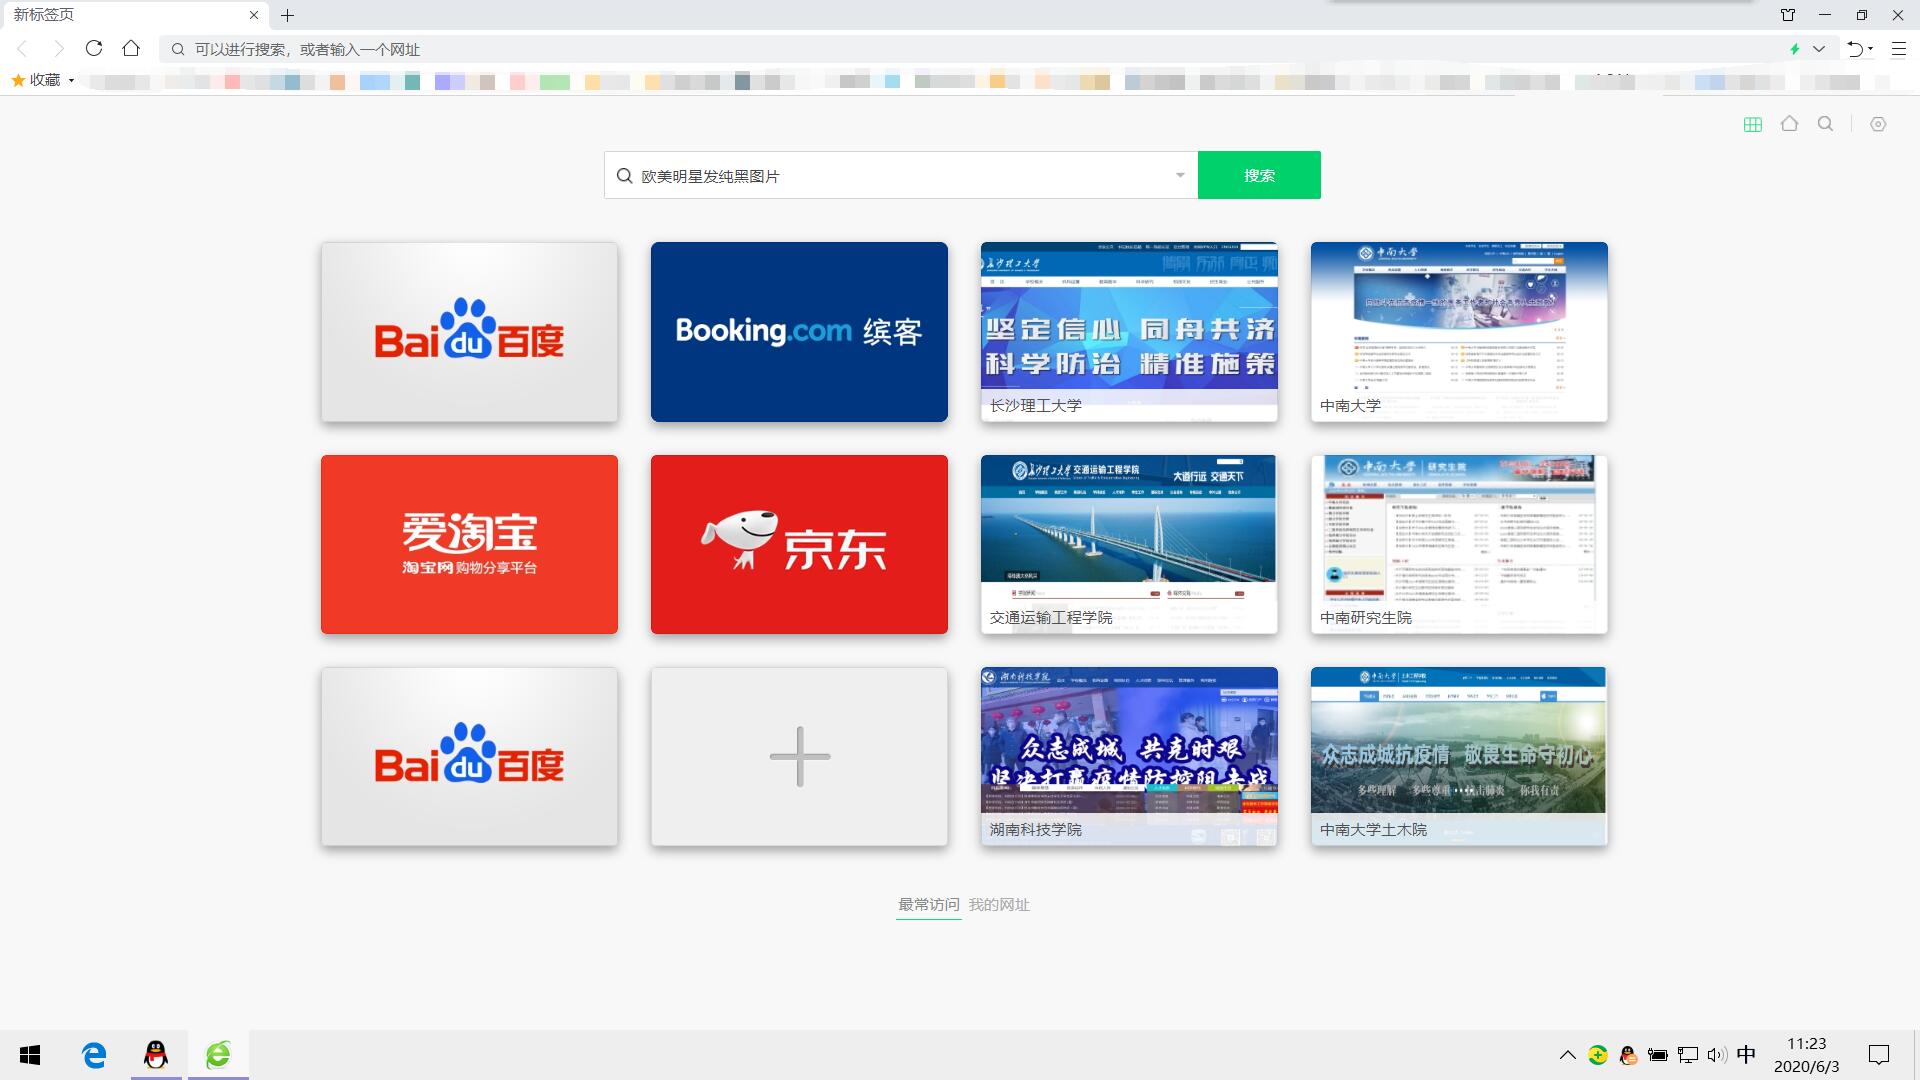Open the dropdown beside the undo arrow

click(x=1870, y=49)
